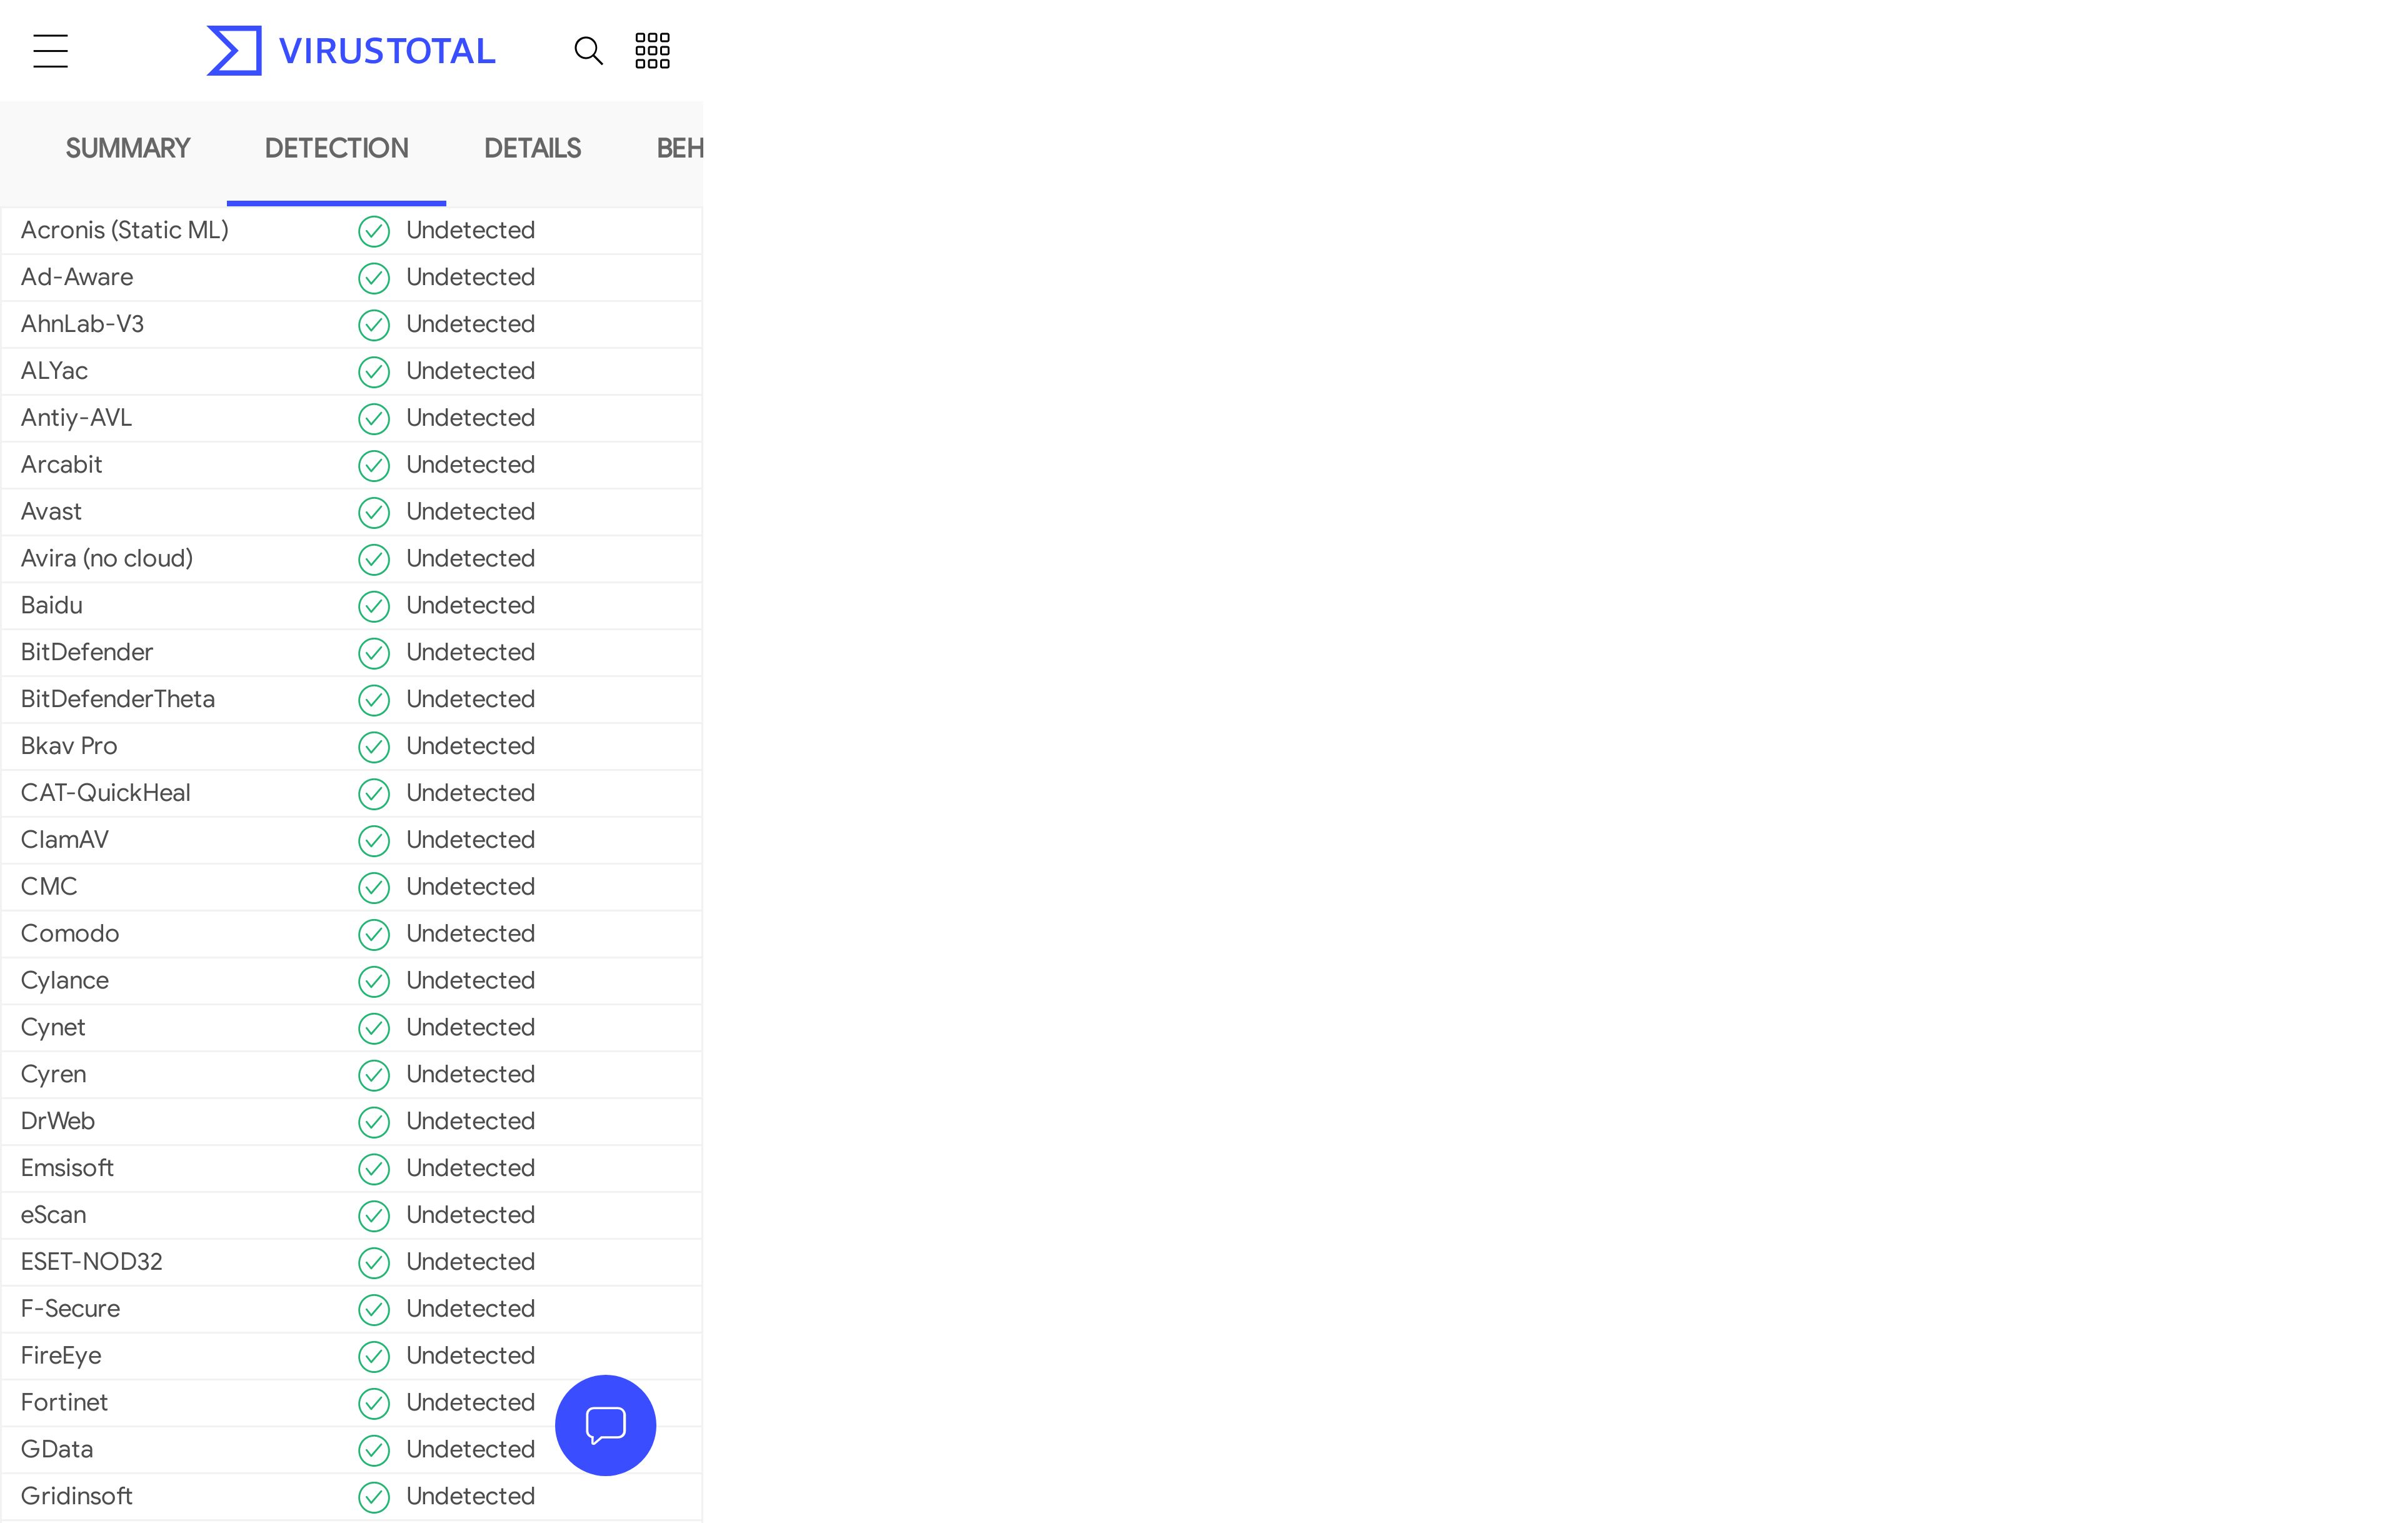Click Undetected result for ESET-NOD32
Viewport: 2408px width, 1523px height.
[x=470, y=1261]
